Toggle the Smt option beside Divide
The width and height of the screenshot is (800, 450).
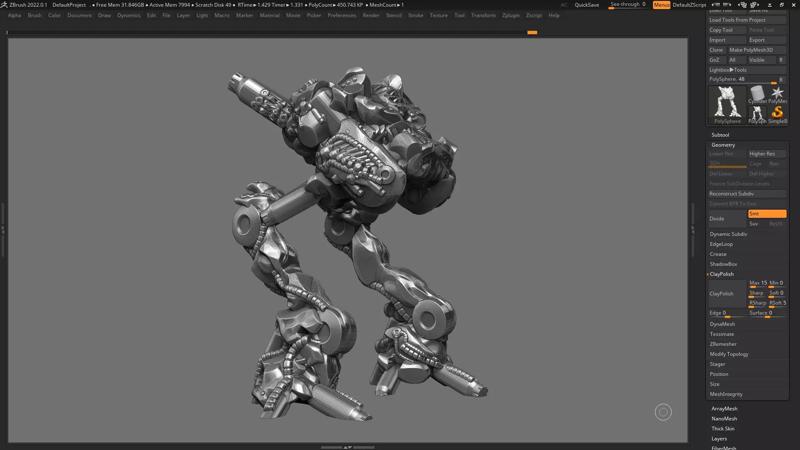pos(766,214)
